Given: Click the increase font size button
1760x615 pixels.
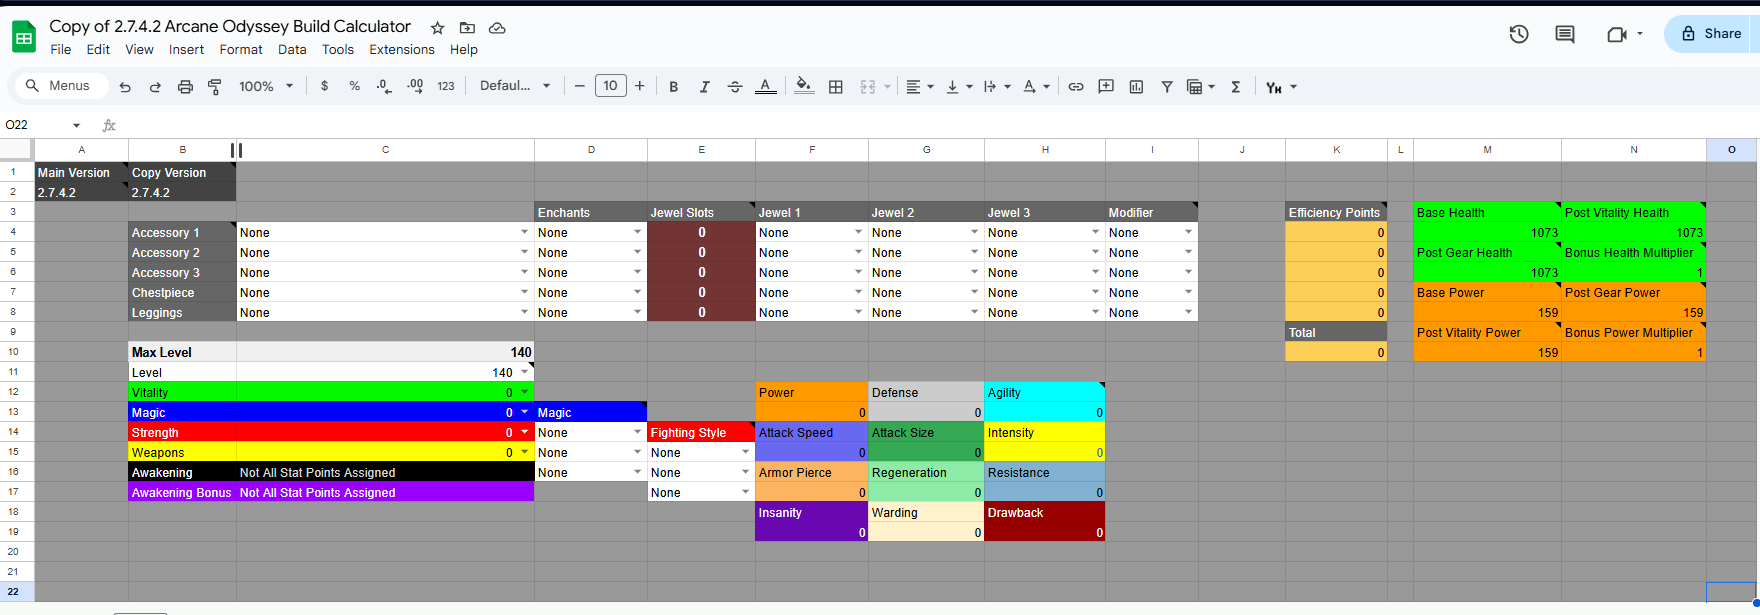Looking at the screenshot, I should click(640, 86).
